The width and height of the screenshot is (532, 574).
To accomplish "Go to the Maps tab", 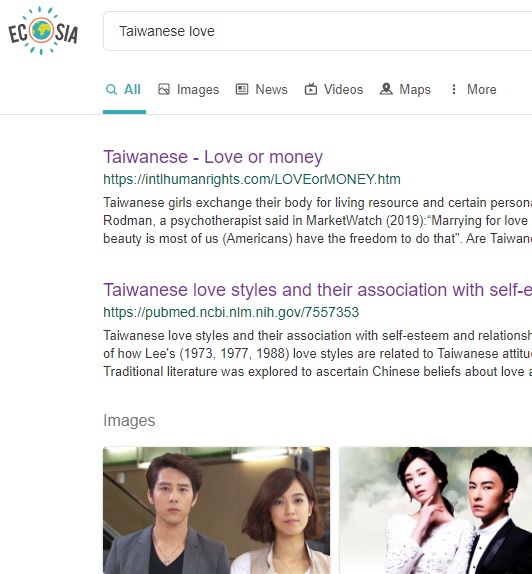I will click(x=405, y=89).
